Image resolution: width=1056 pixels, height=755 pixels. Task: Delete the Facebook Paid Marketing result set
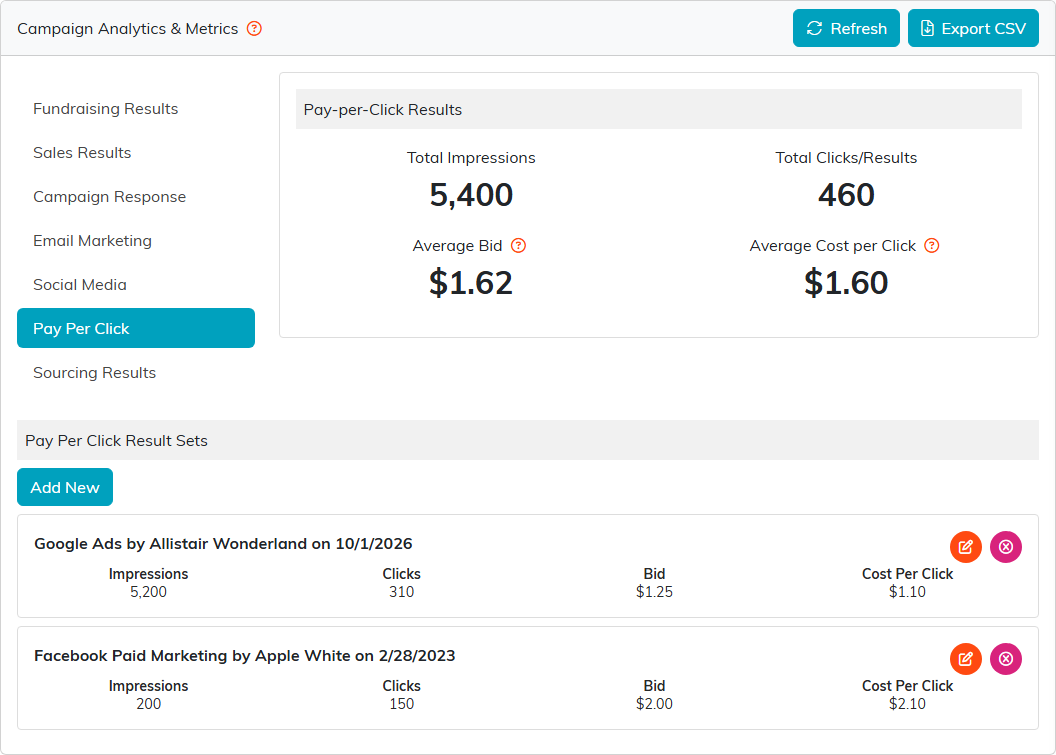[1006, 659]
